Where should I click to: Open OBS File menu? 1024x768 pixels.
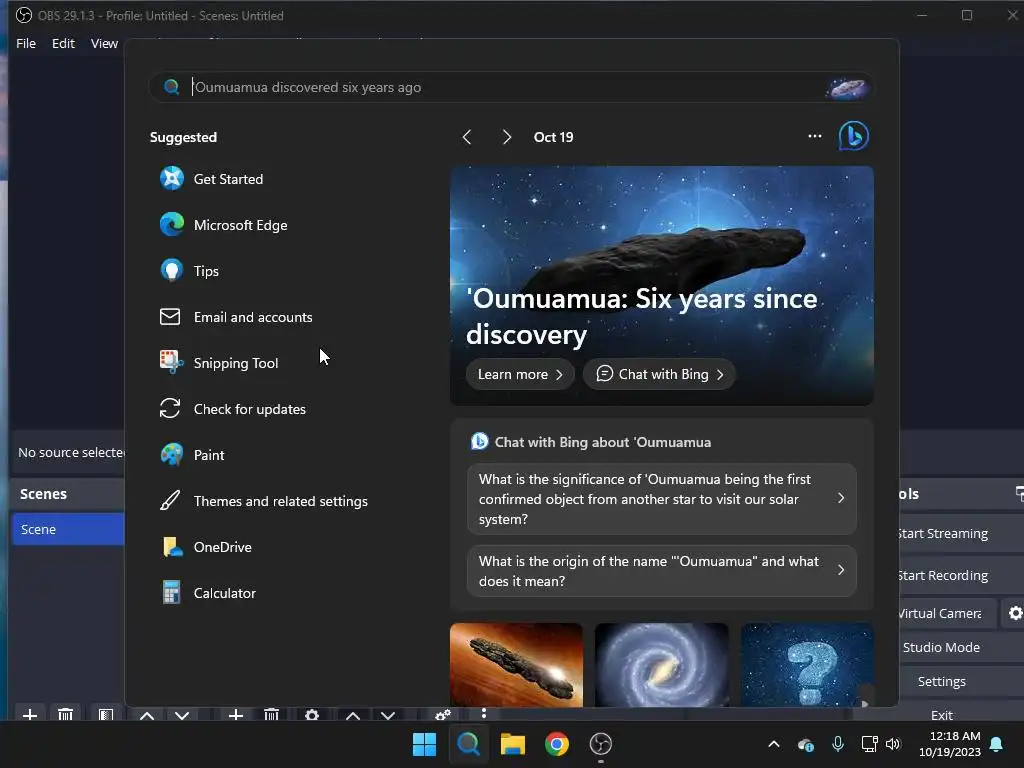(x=26, y=43)
